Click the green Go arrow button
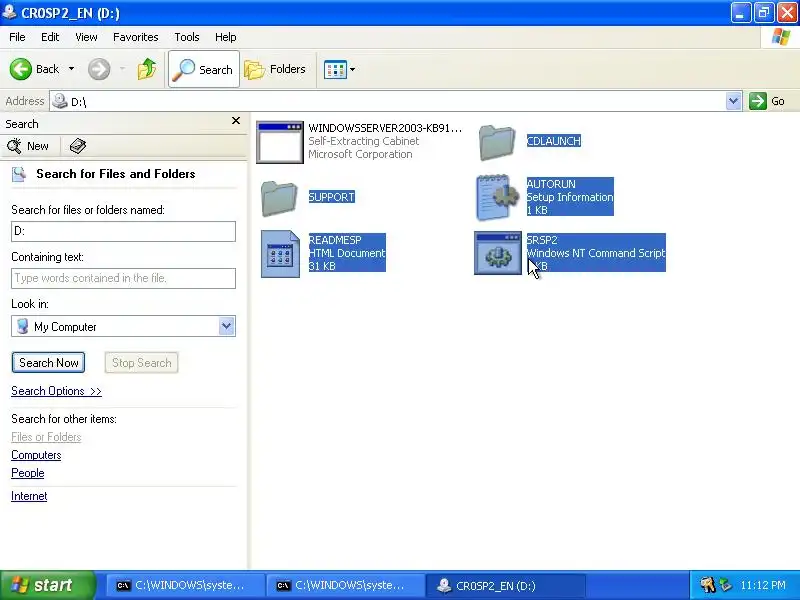Screen dimensions: 800x600 [758, 101]
